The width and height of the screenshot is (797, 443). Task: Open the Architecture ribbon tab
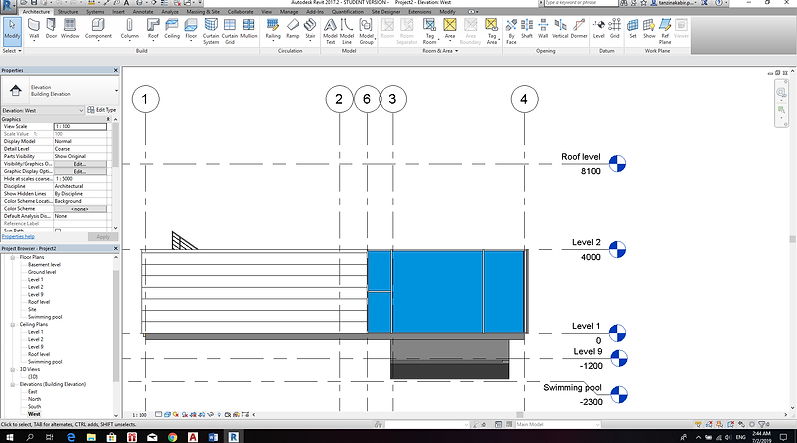point(36,11)
